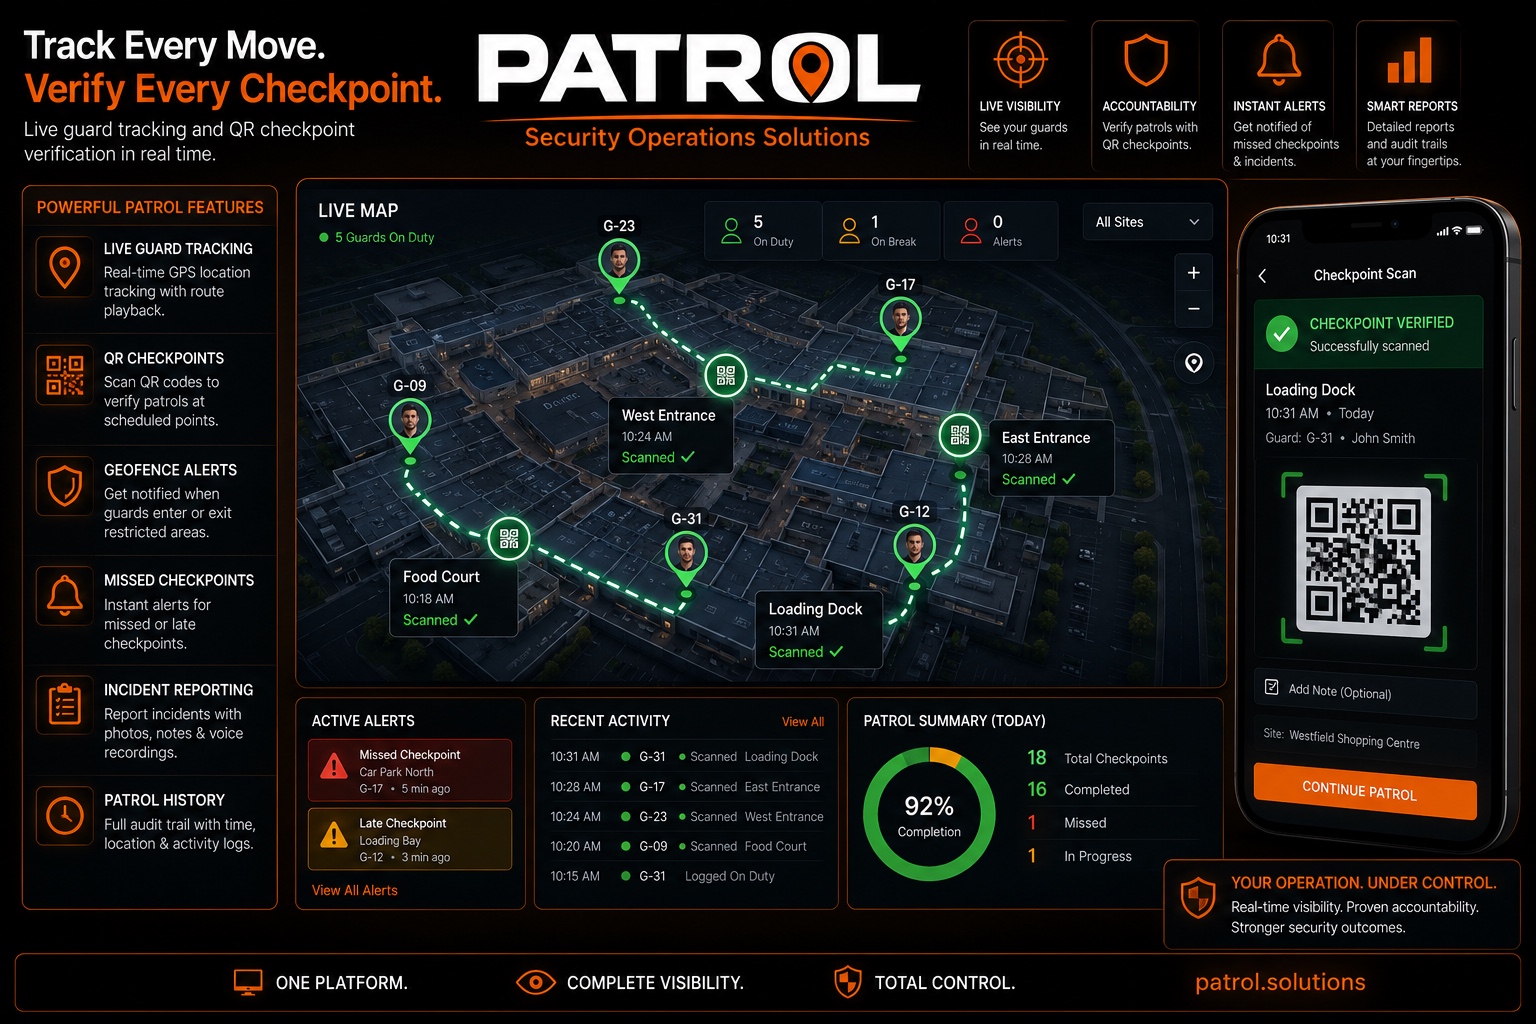Click the One Platform monitor icon
This screenshot has height=1024, width=1536.
[x=247, y=982]
